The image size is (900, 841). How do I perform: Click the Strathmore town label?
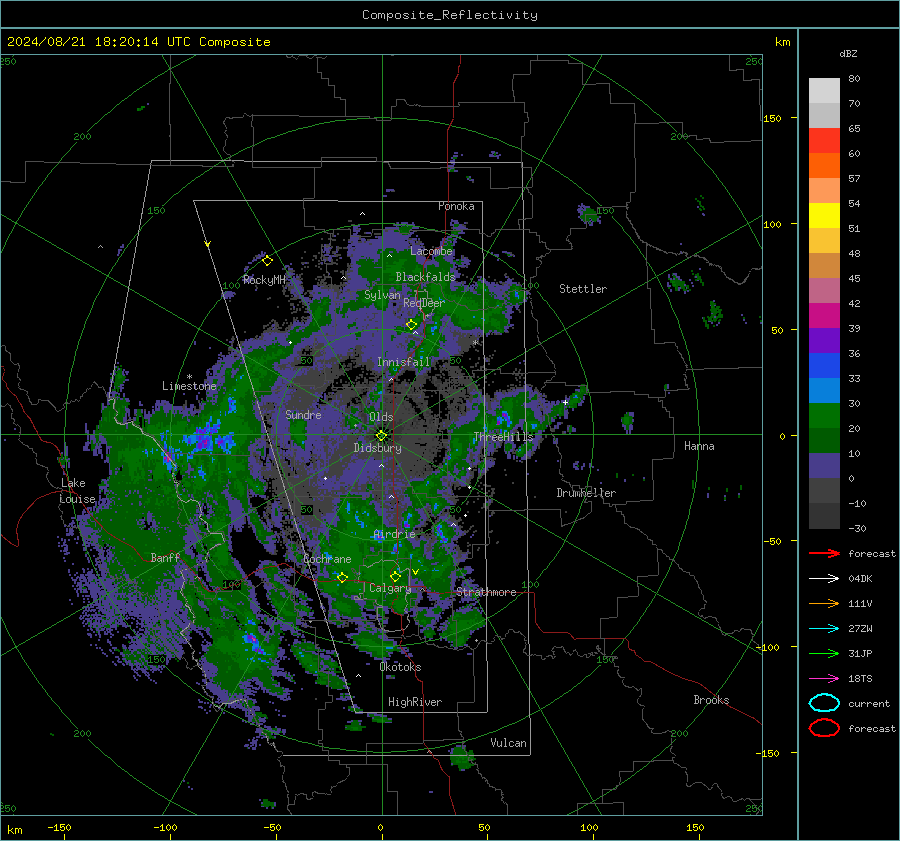(x=487, y=592)
